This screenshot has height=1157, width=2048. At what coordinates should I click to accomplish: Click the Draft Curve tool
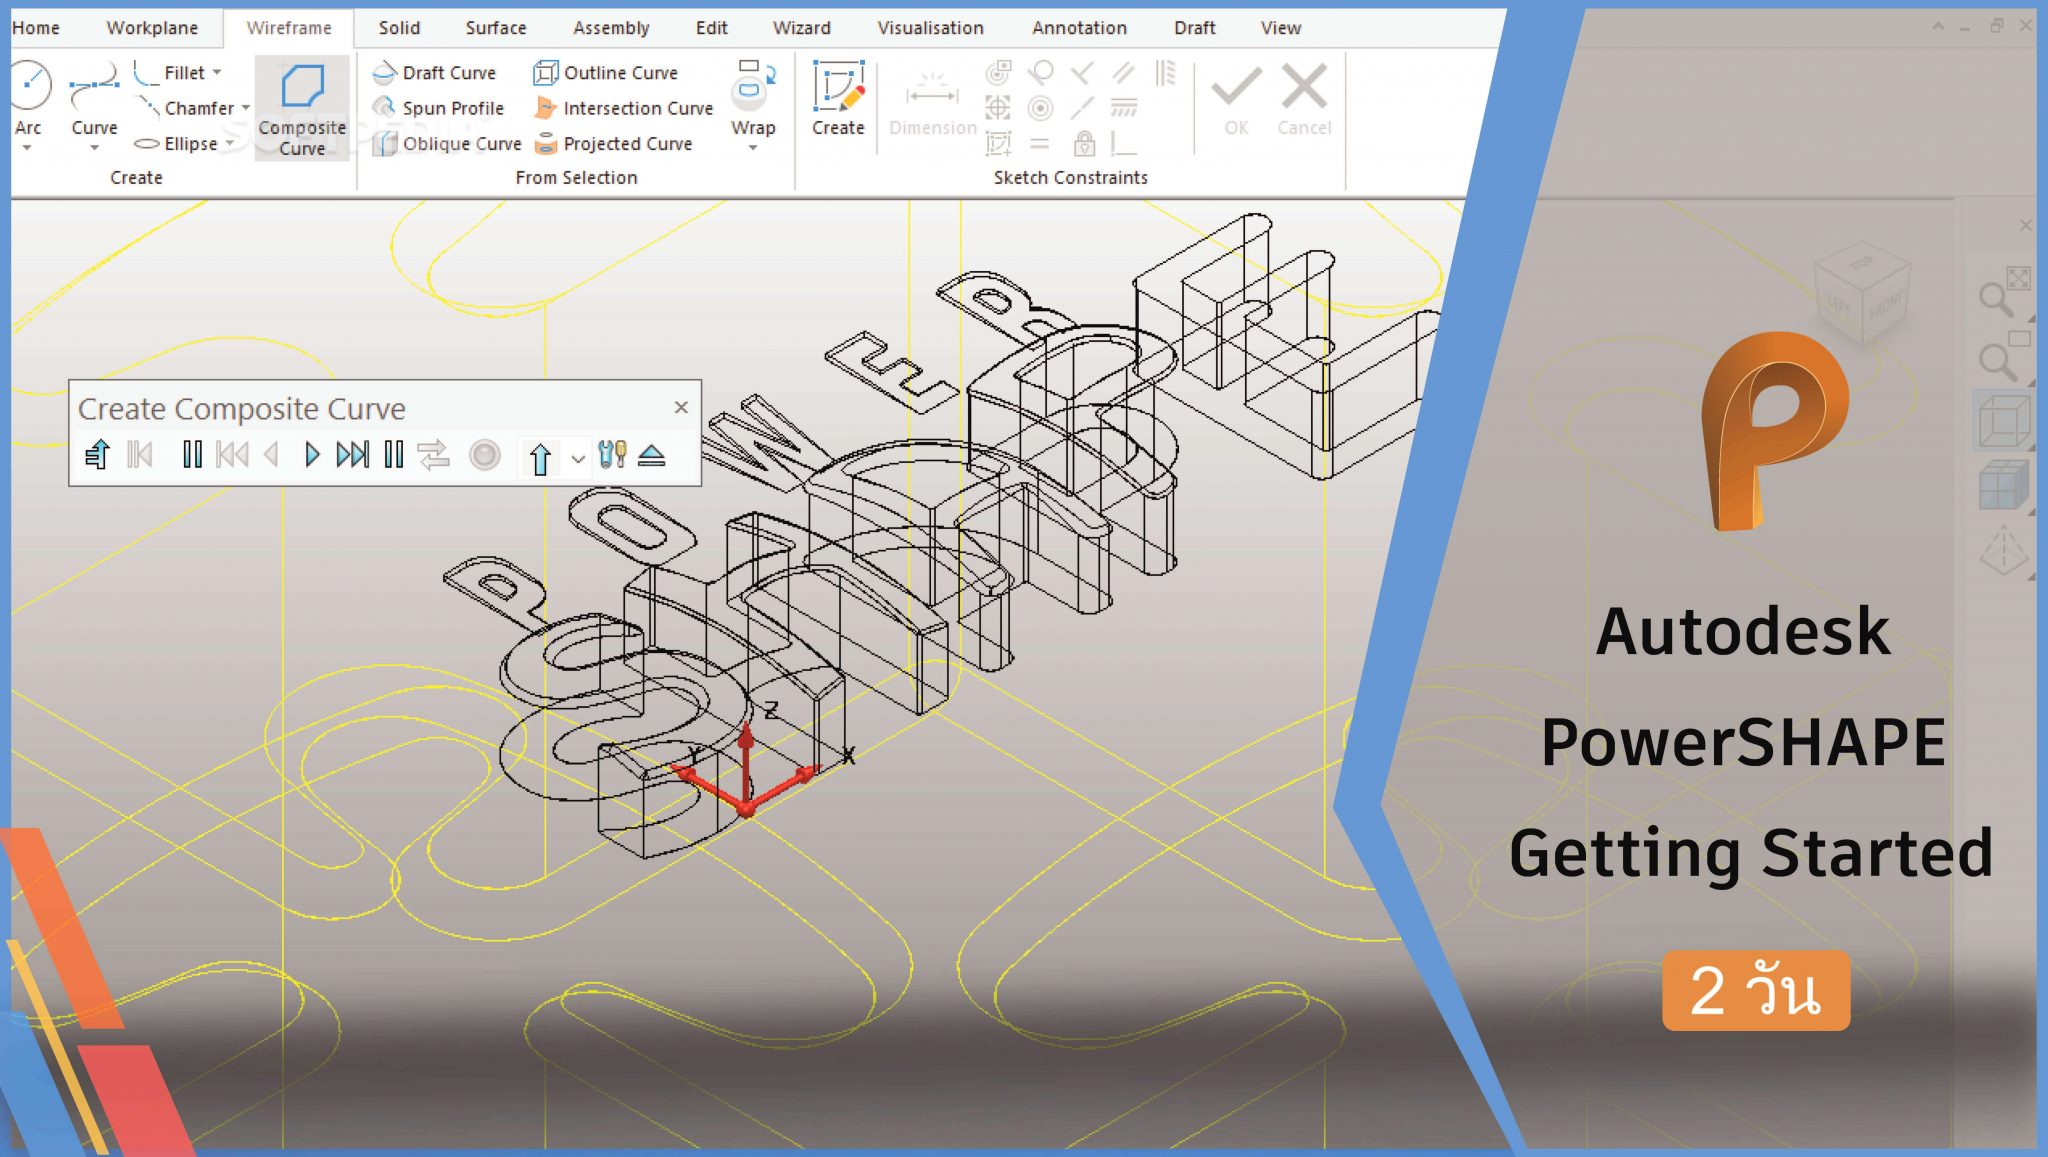point(434,73)
